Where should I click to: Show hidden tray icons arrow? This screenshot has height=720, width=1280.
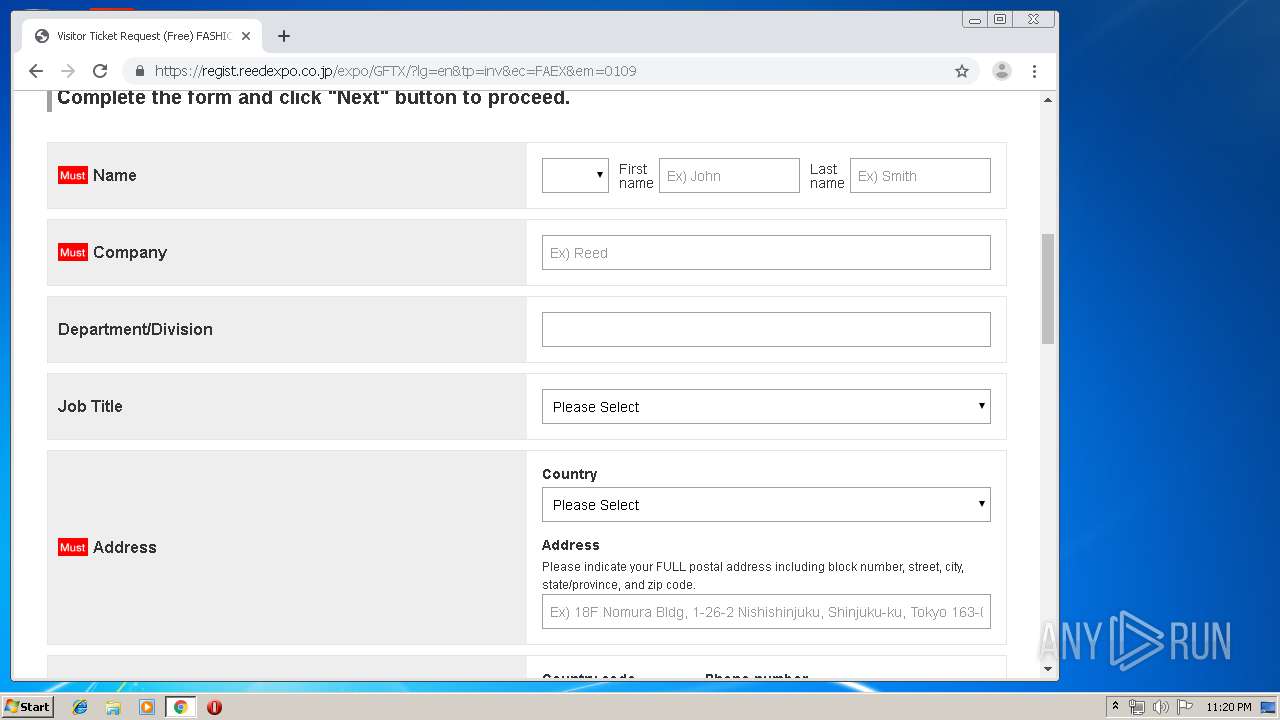point(1115,706)
